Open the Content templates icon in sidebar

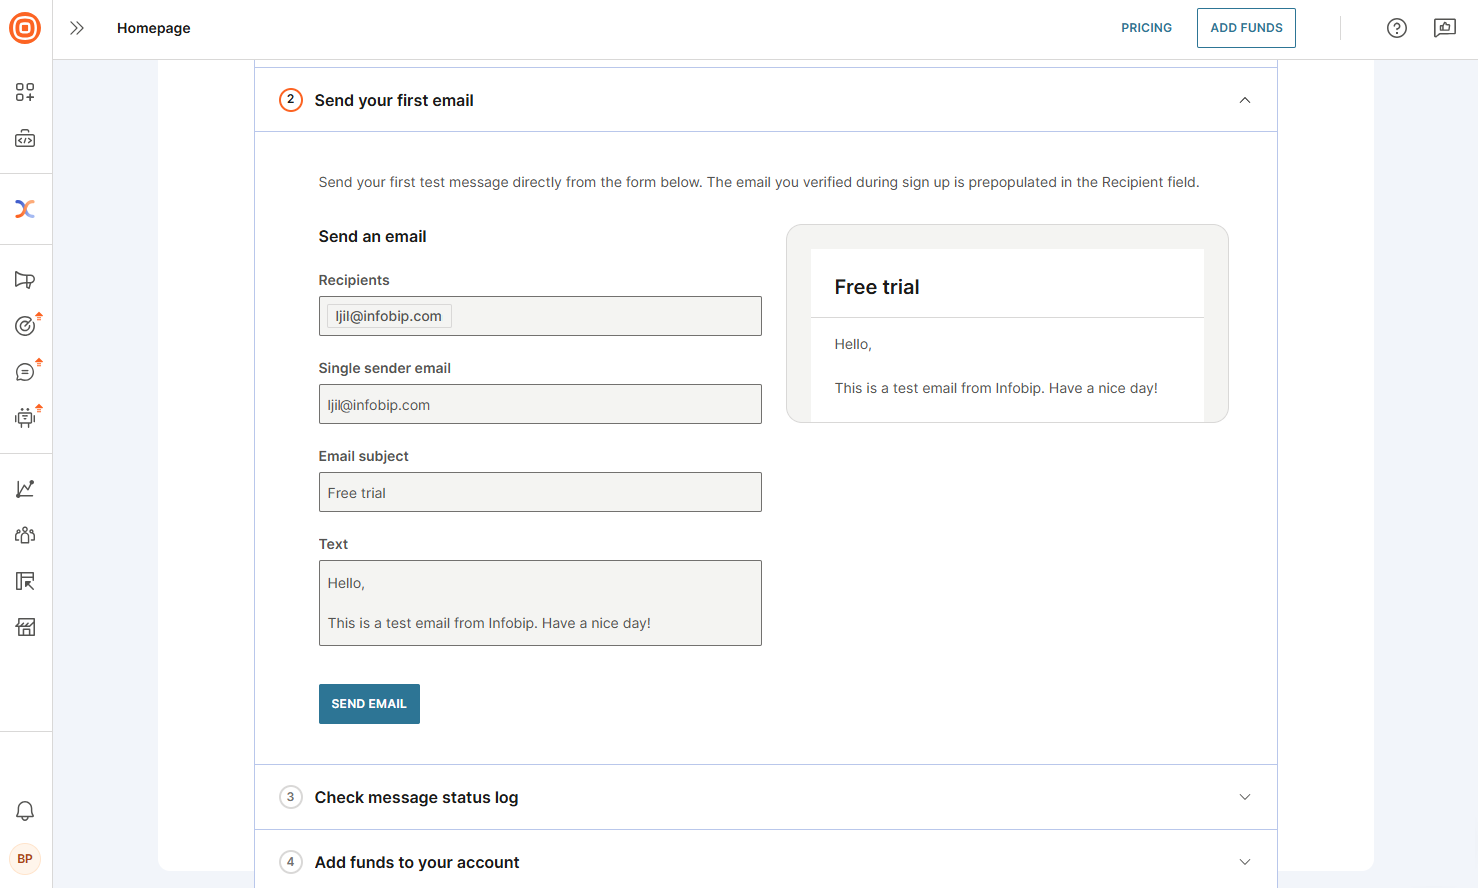(25, 581)
